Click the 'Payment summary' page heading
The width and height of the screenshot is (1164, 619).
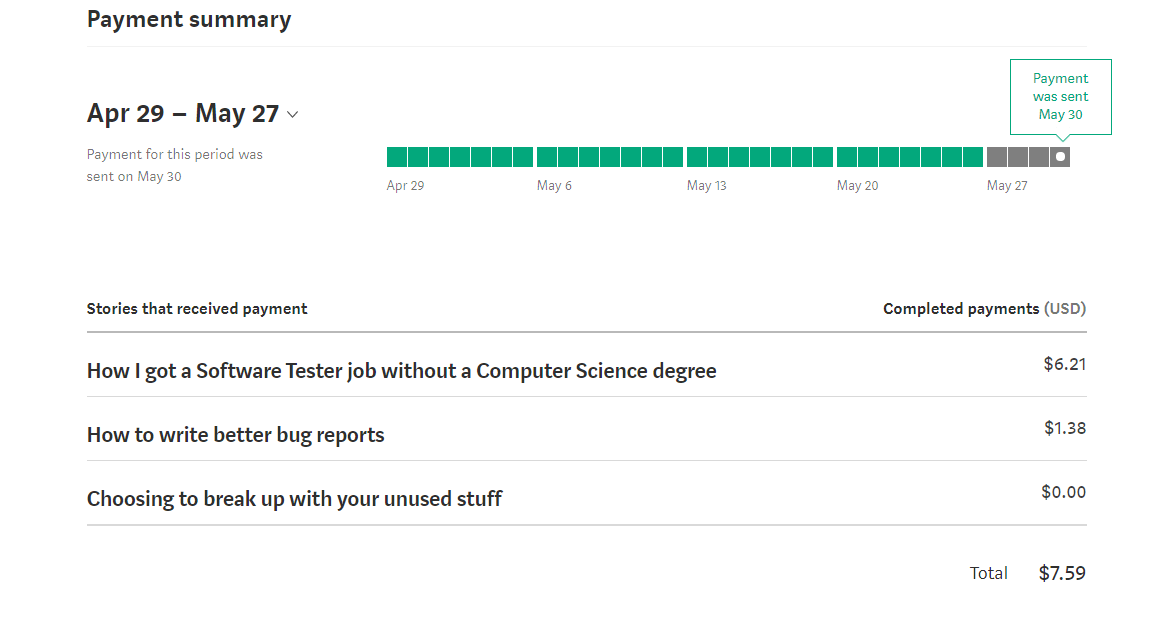[189, 20]
